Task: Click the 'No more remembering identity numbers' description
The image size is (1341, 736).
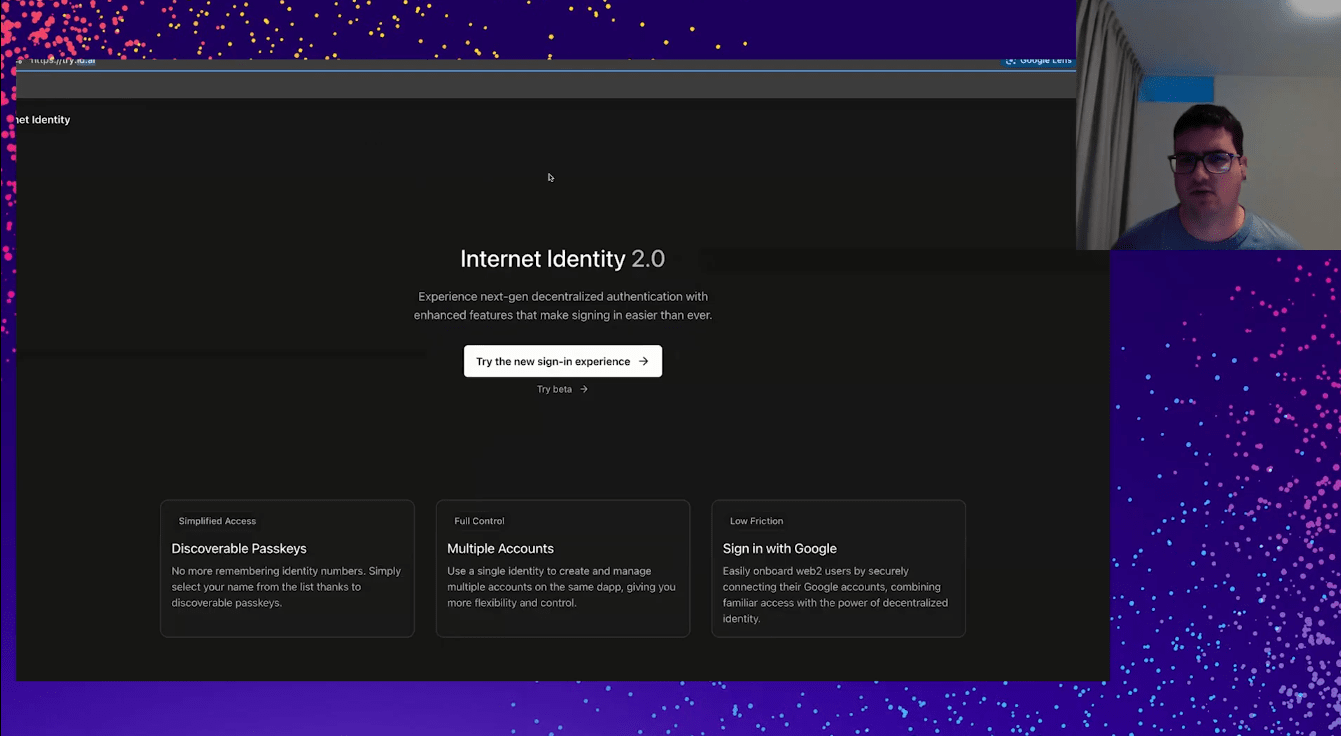Action: click(x=287, y=587)
